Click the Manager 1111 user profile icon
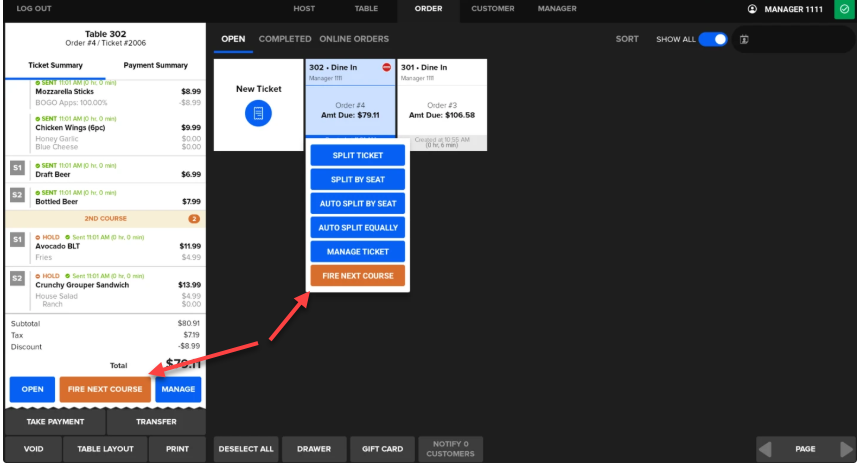 [x=752, y=9]
